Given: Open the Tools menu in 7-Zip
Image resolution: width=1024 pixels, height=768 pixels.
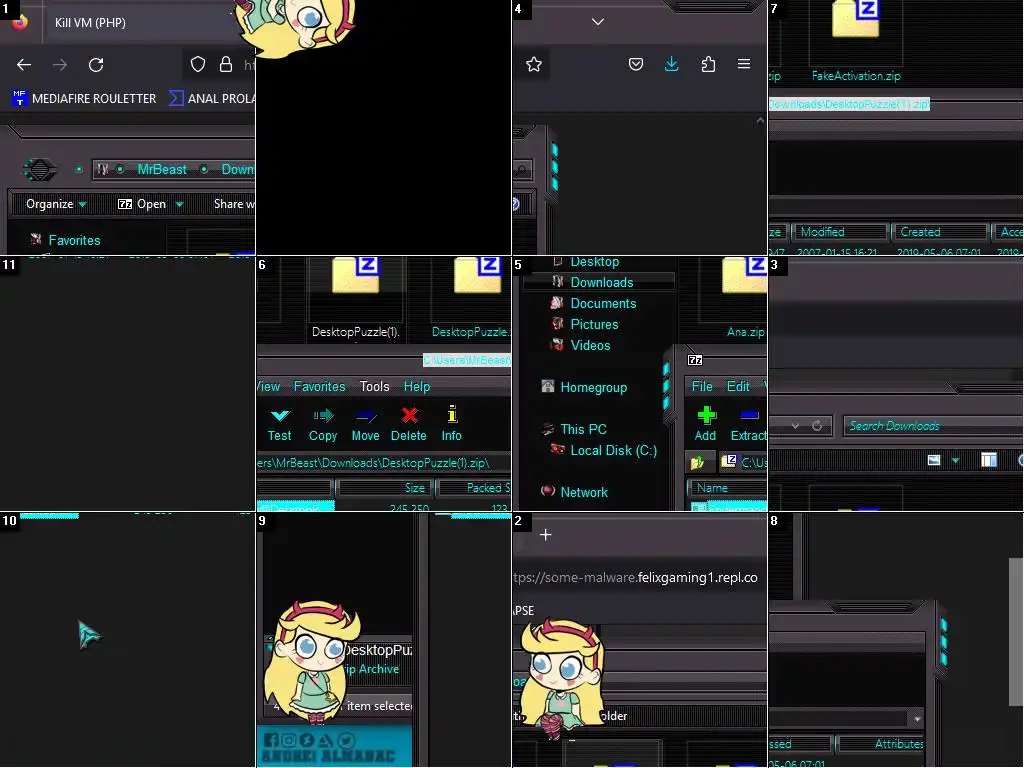Looking at the screenshot, I should pos(374,387).
